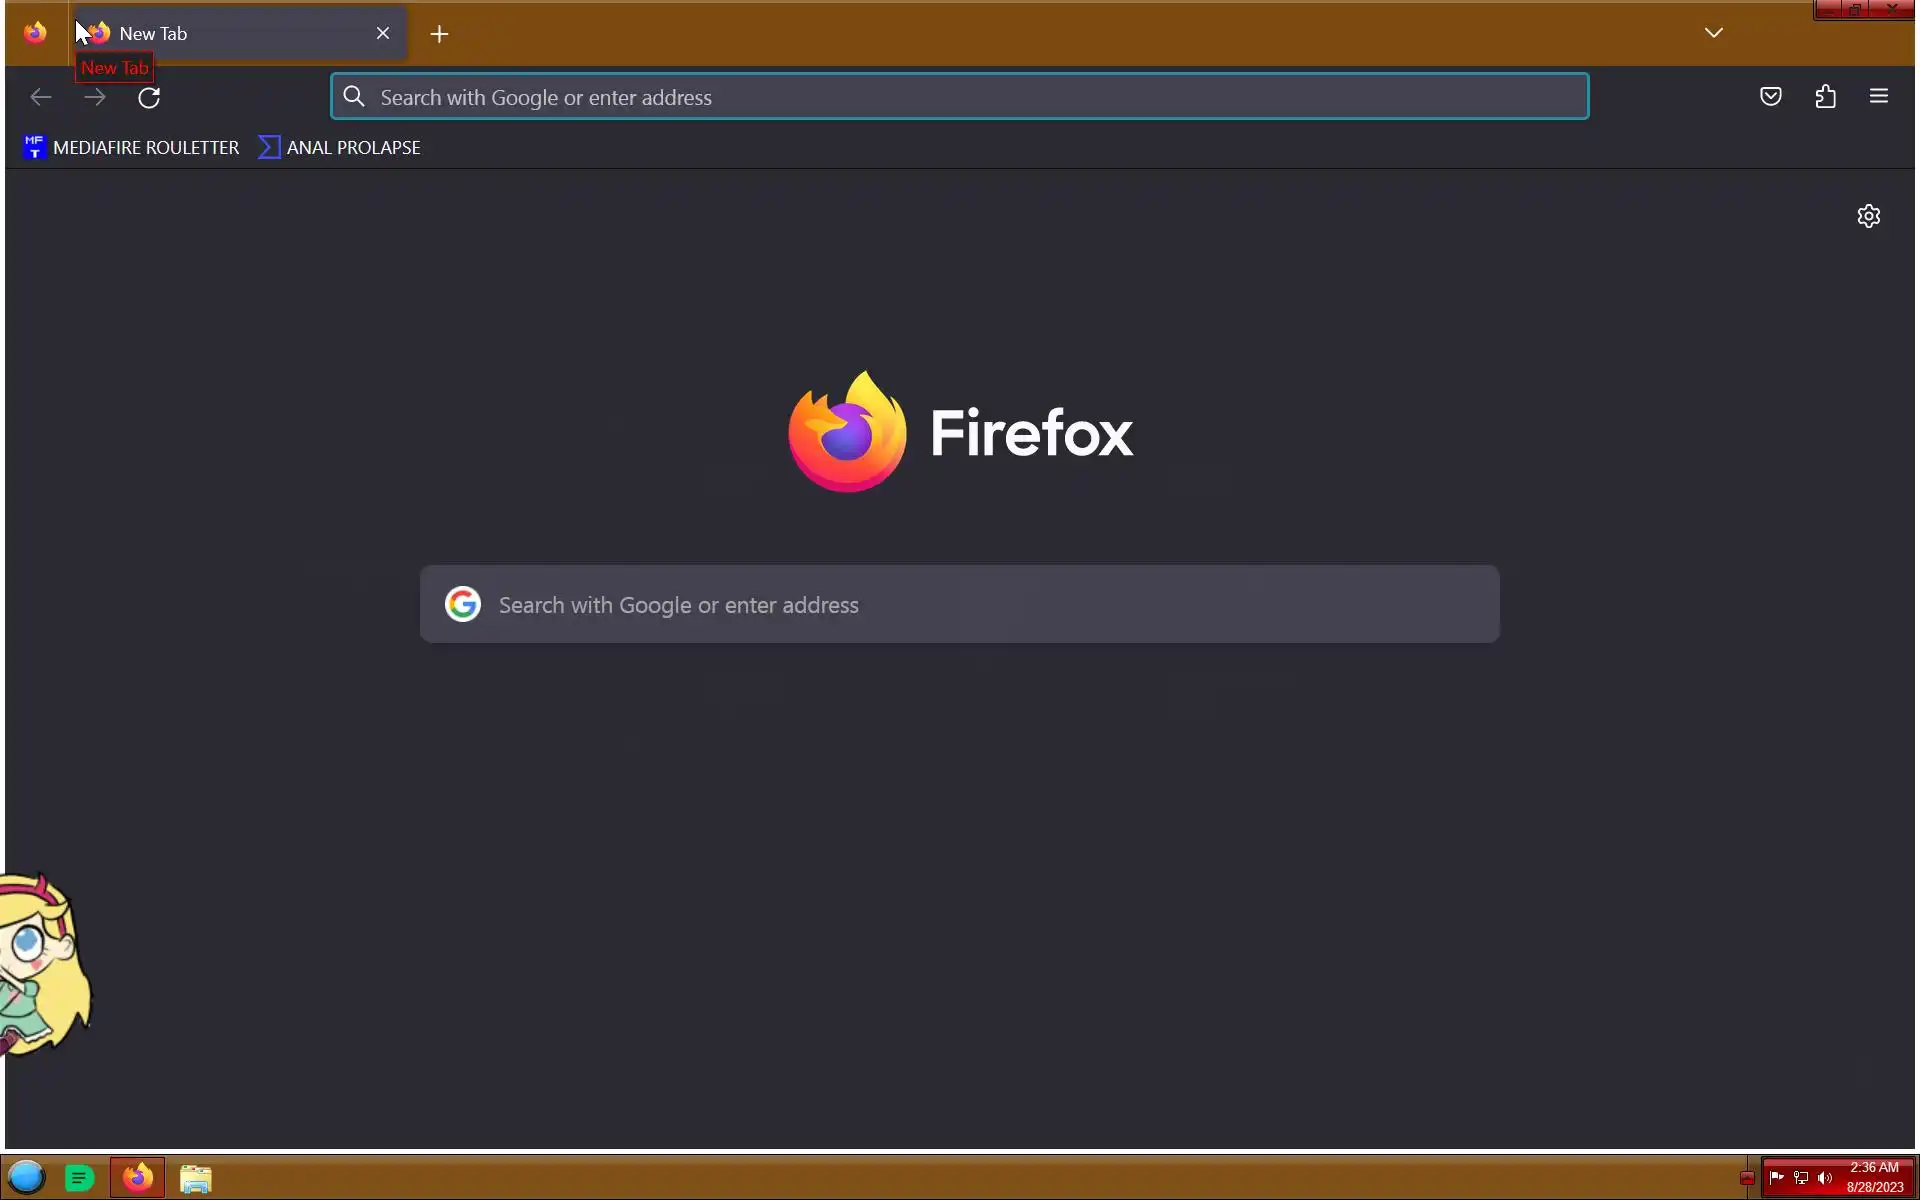This screenshot has width=1920, height=1200.
Task: Show hidden tray icons
Action: coord(1747,1178)
